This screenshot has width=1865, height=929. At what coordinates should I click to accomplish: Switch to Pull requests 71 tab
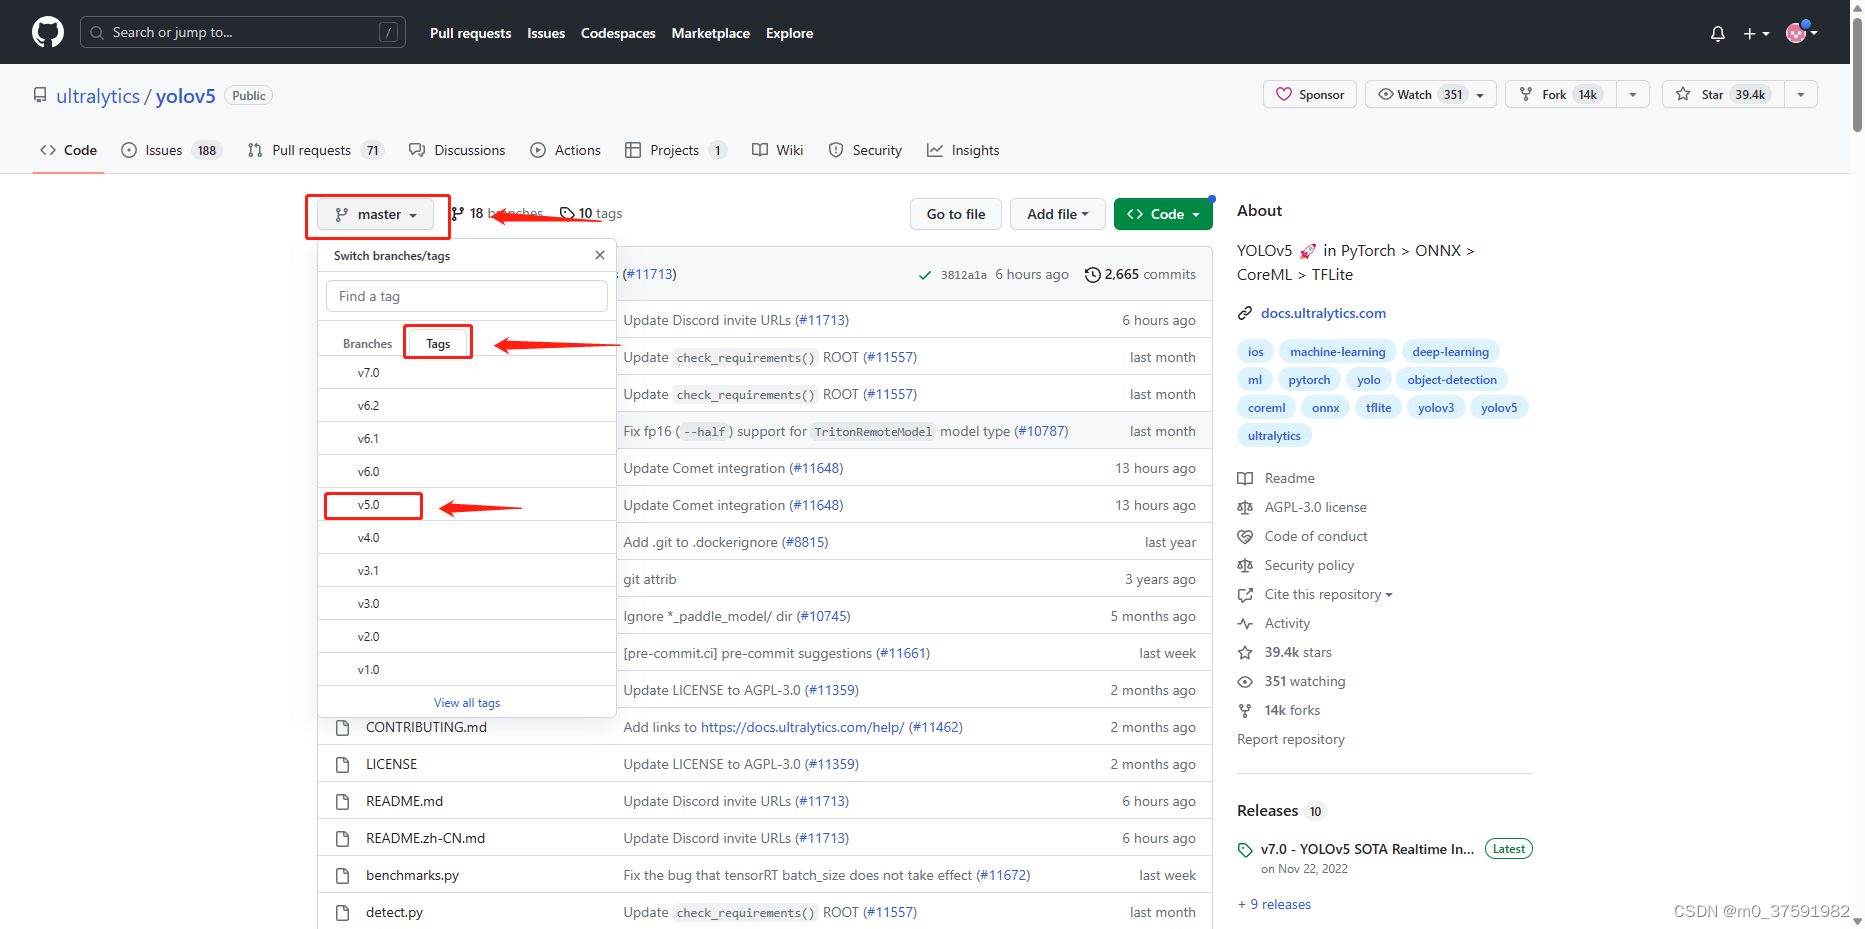[x=315, y=150]
